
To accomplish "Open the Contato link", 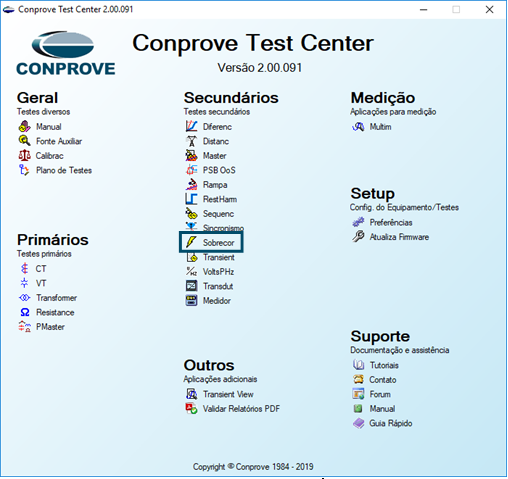I will [x=383, y=380].
